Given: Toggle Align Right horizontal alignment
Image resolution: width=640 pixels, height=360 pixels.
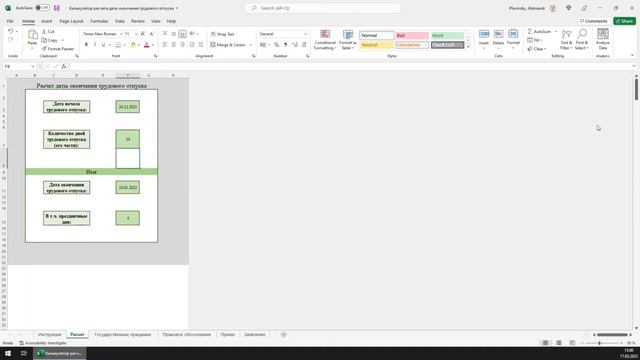Looking at the screenshot, I should point(182,44).
